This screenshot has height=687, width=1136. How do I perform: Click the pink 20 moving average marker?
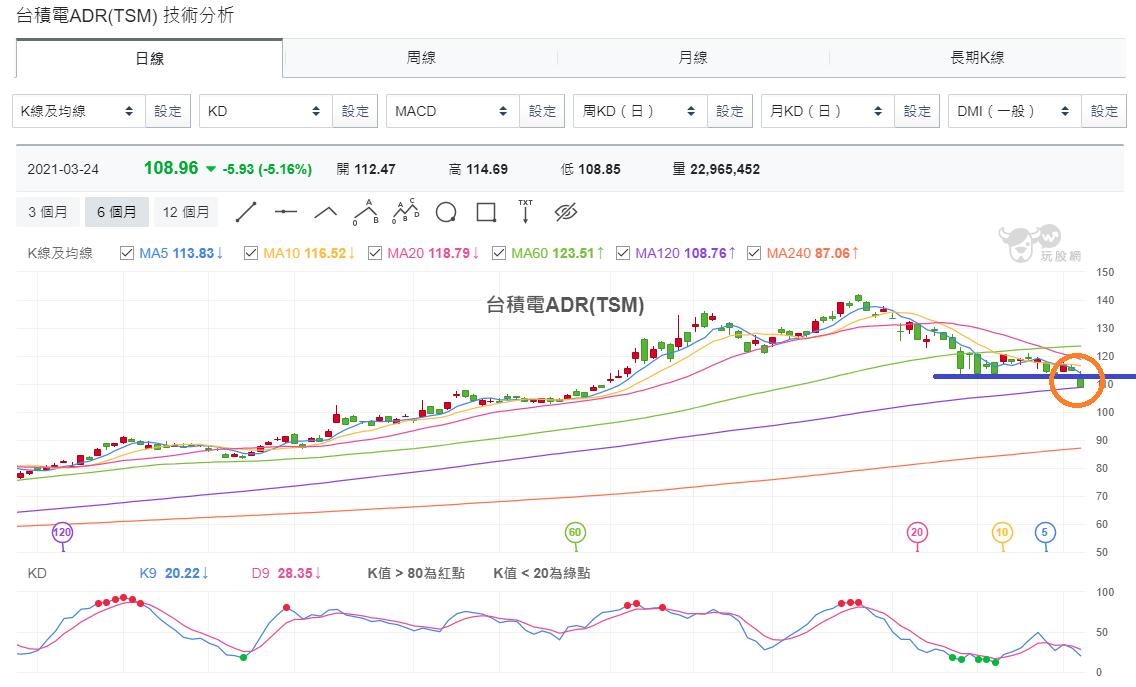point(917,533)
